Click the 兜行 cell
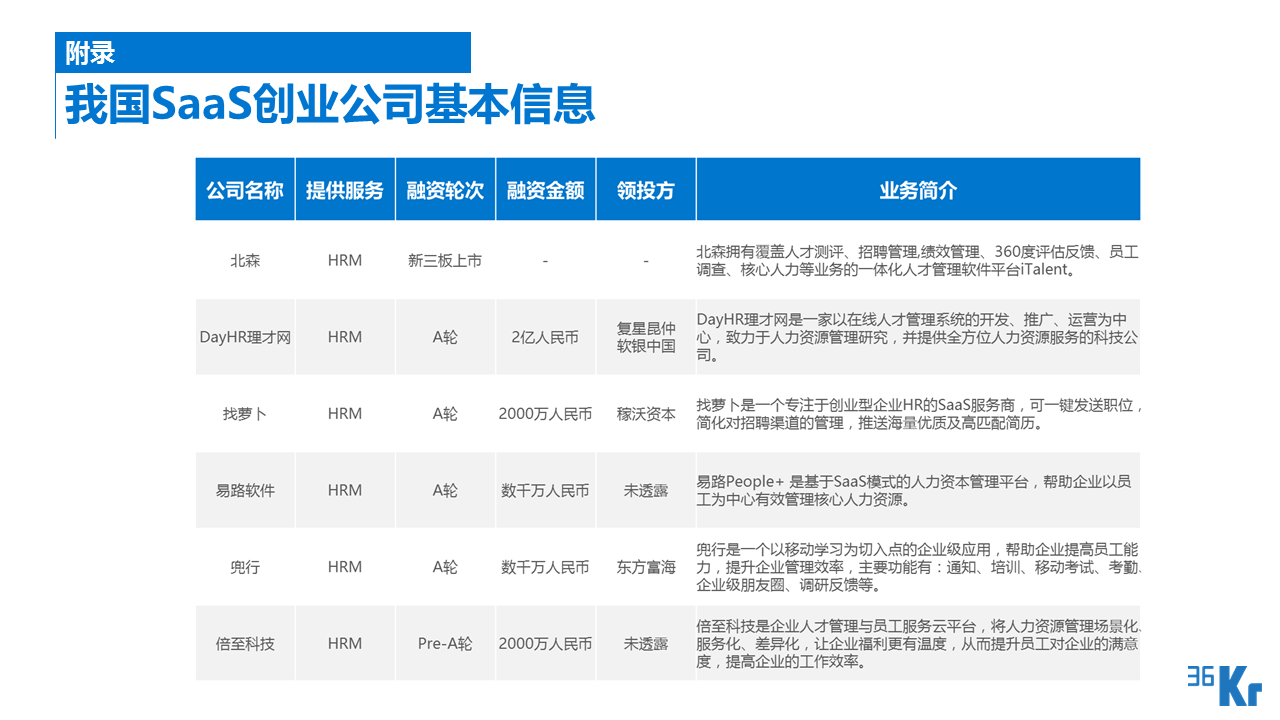Screen dimensions: 1280x720 coord(245,566)
